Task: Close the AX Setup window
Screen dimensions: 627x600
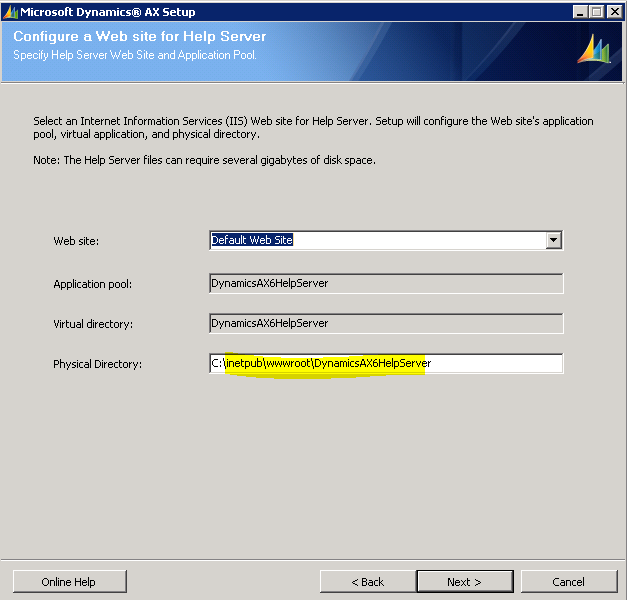Action: [614, 12]
